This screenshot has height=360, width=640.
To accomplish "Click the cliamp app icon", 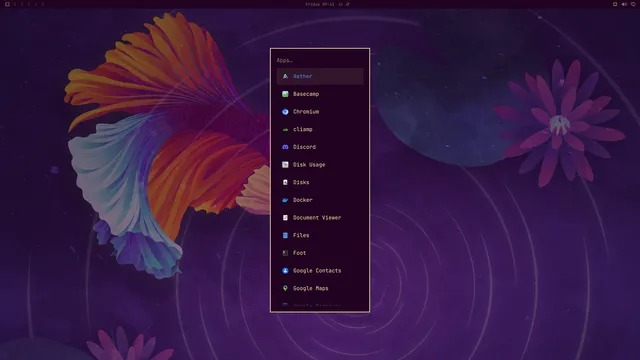I will (x=285, y=129).
